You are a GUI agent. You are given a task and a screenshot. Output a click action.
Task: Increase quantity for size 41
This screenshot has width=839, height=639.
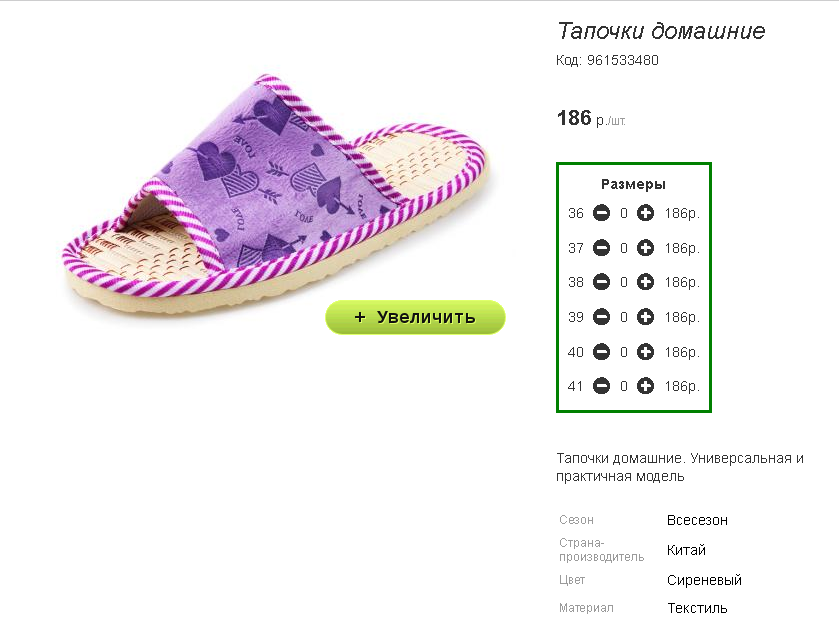point(645,386)
